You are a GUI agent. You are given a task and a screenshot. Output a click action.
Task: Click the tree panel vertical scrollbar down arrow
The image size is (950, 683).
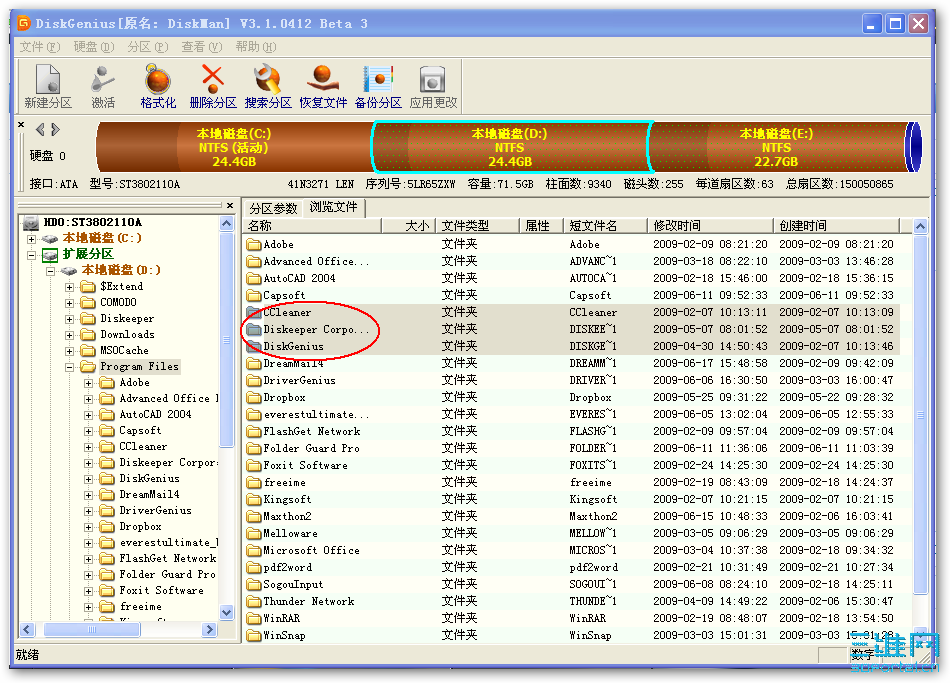227,612
